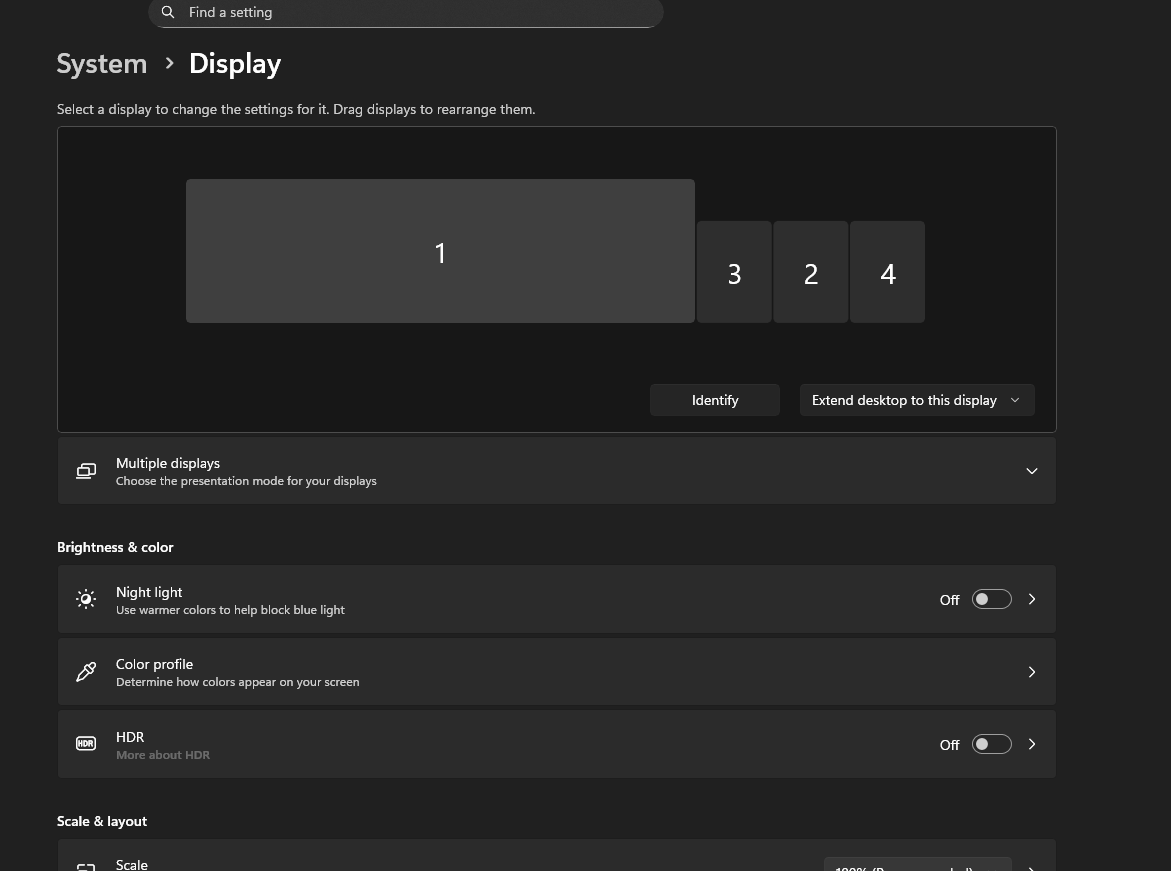This screenshot has width=1171, height=871.
Task: Open Night light settings arrow
Action: point(1032,599)
